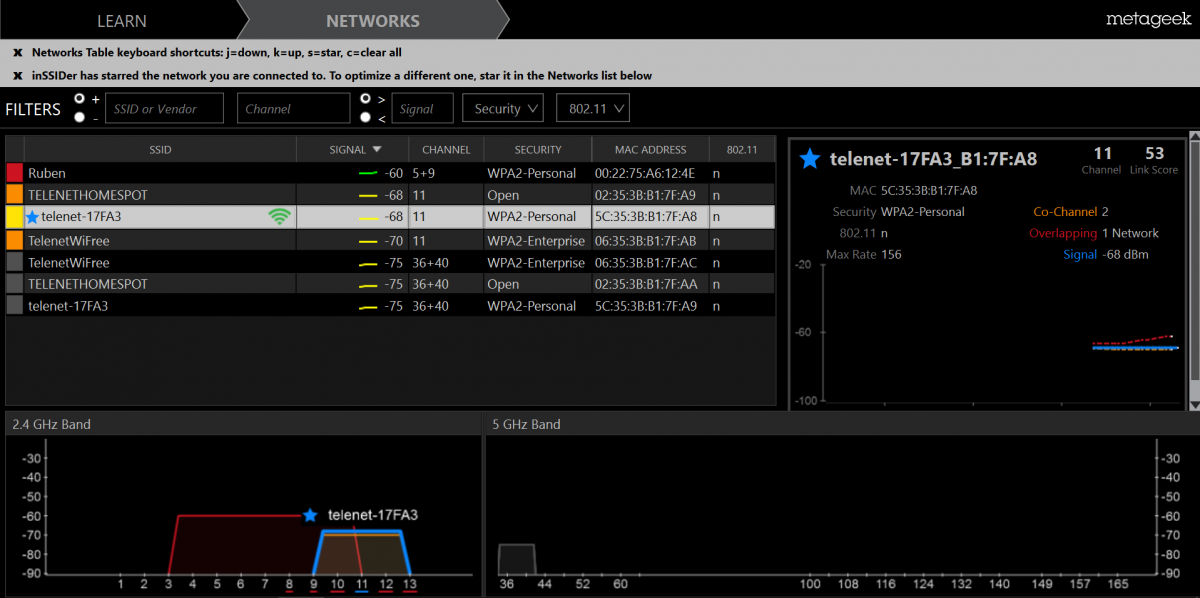Dismiss the keyboard shortcuts notification

pyautogui.click(x=18, y=53)
